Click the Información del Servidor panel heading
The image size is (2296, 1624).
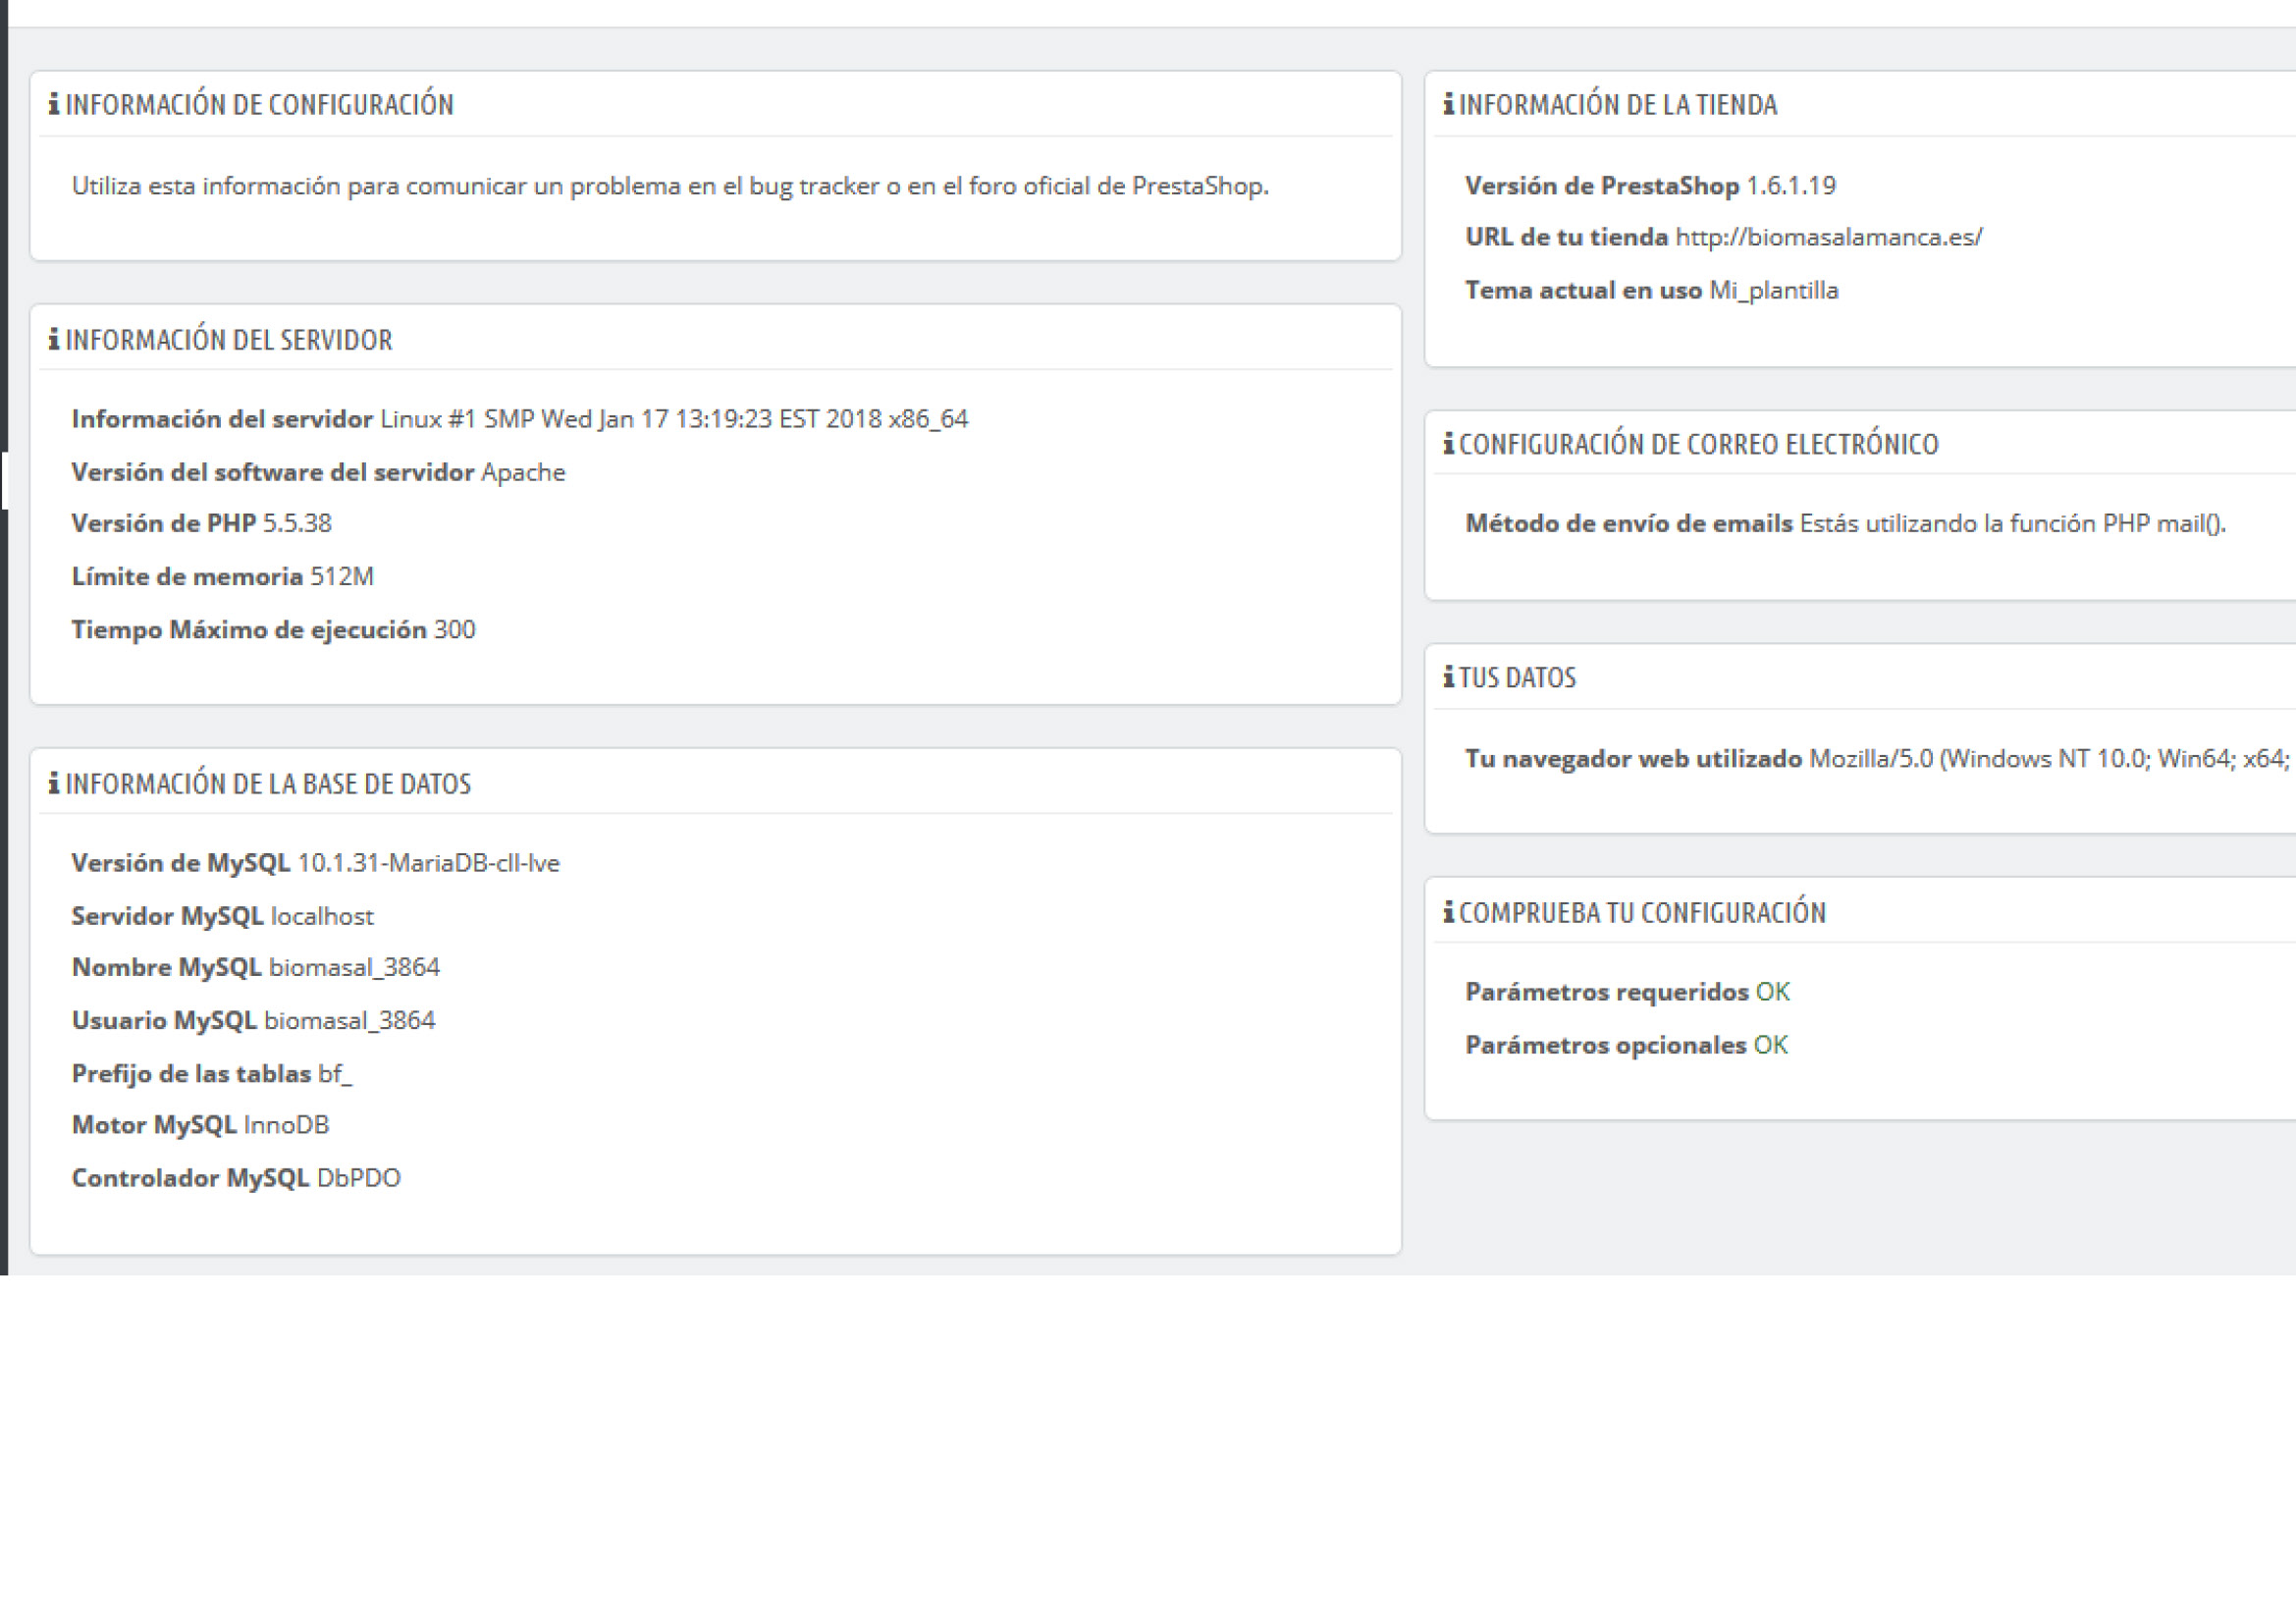coord(229,340)
